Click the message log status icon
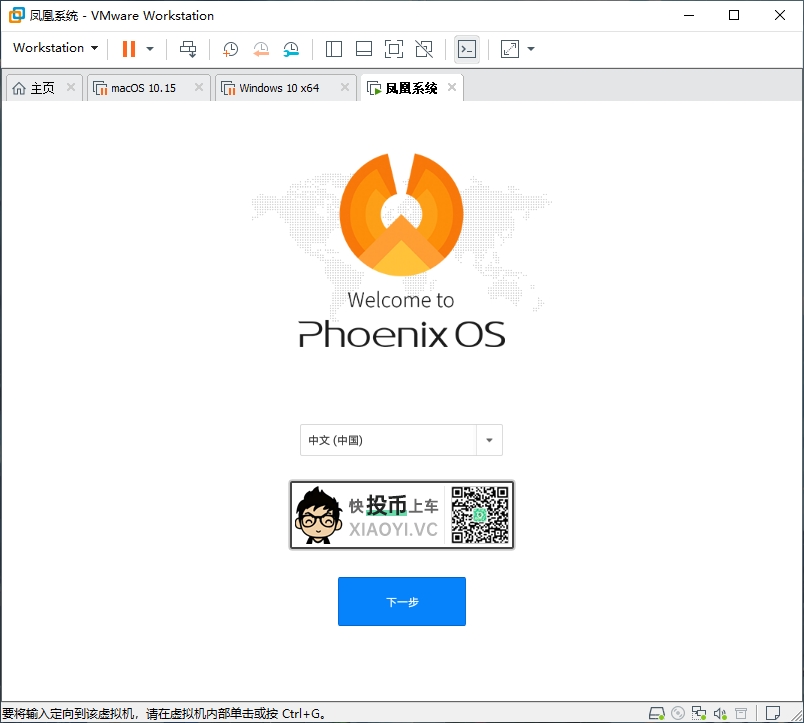The height and width of the screenshot is (723, 804). click(773, 713)
